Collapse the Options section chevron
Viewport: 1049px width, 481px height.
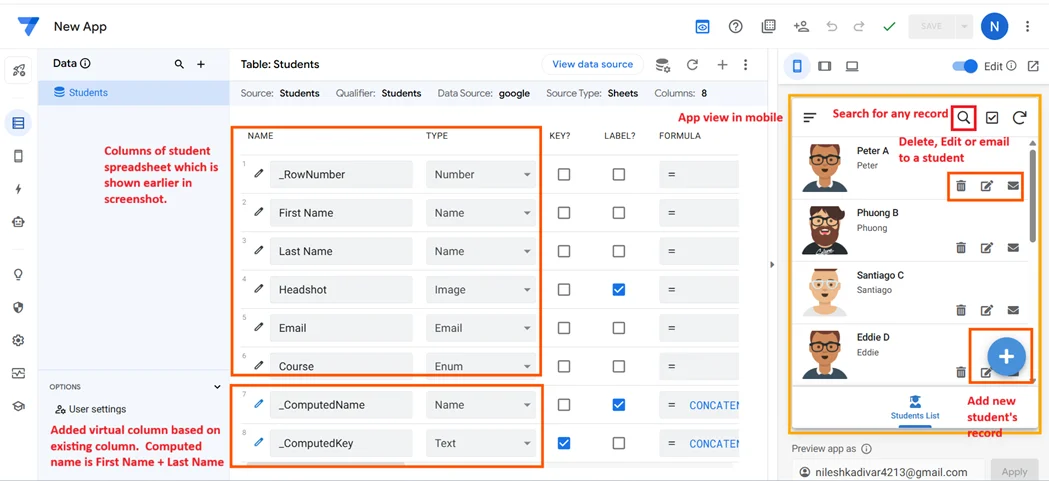(217, 387)
